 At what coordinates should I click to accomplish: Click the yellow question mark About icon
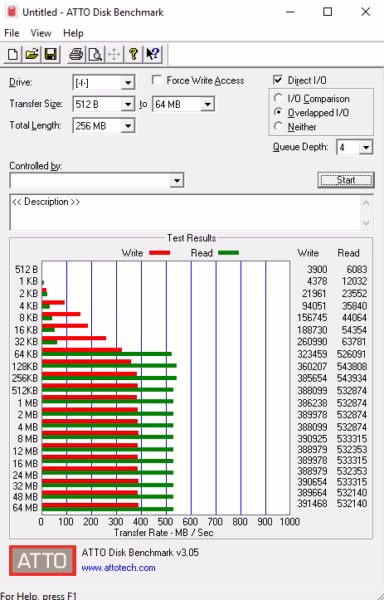133,54
